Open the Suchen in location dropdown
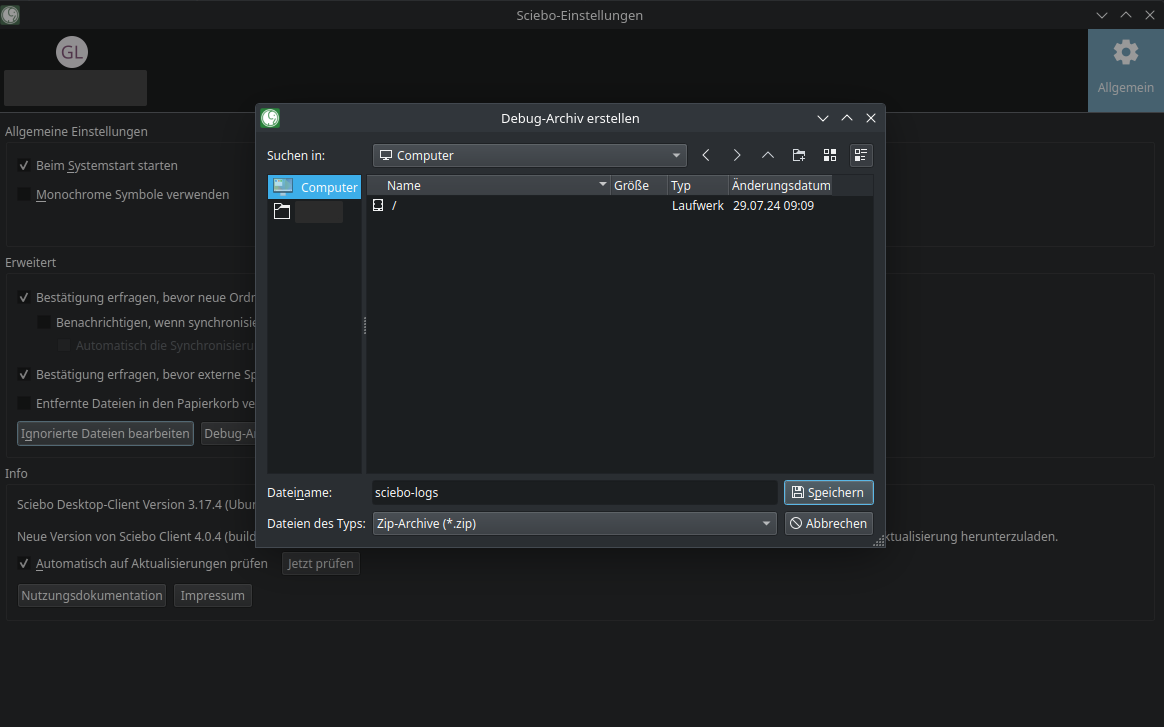This screenshot has height=727, width=1164. point(530,155)
